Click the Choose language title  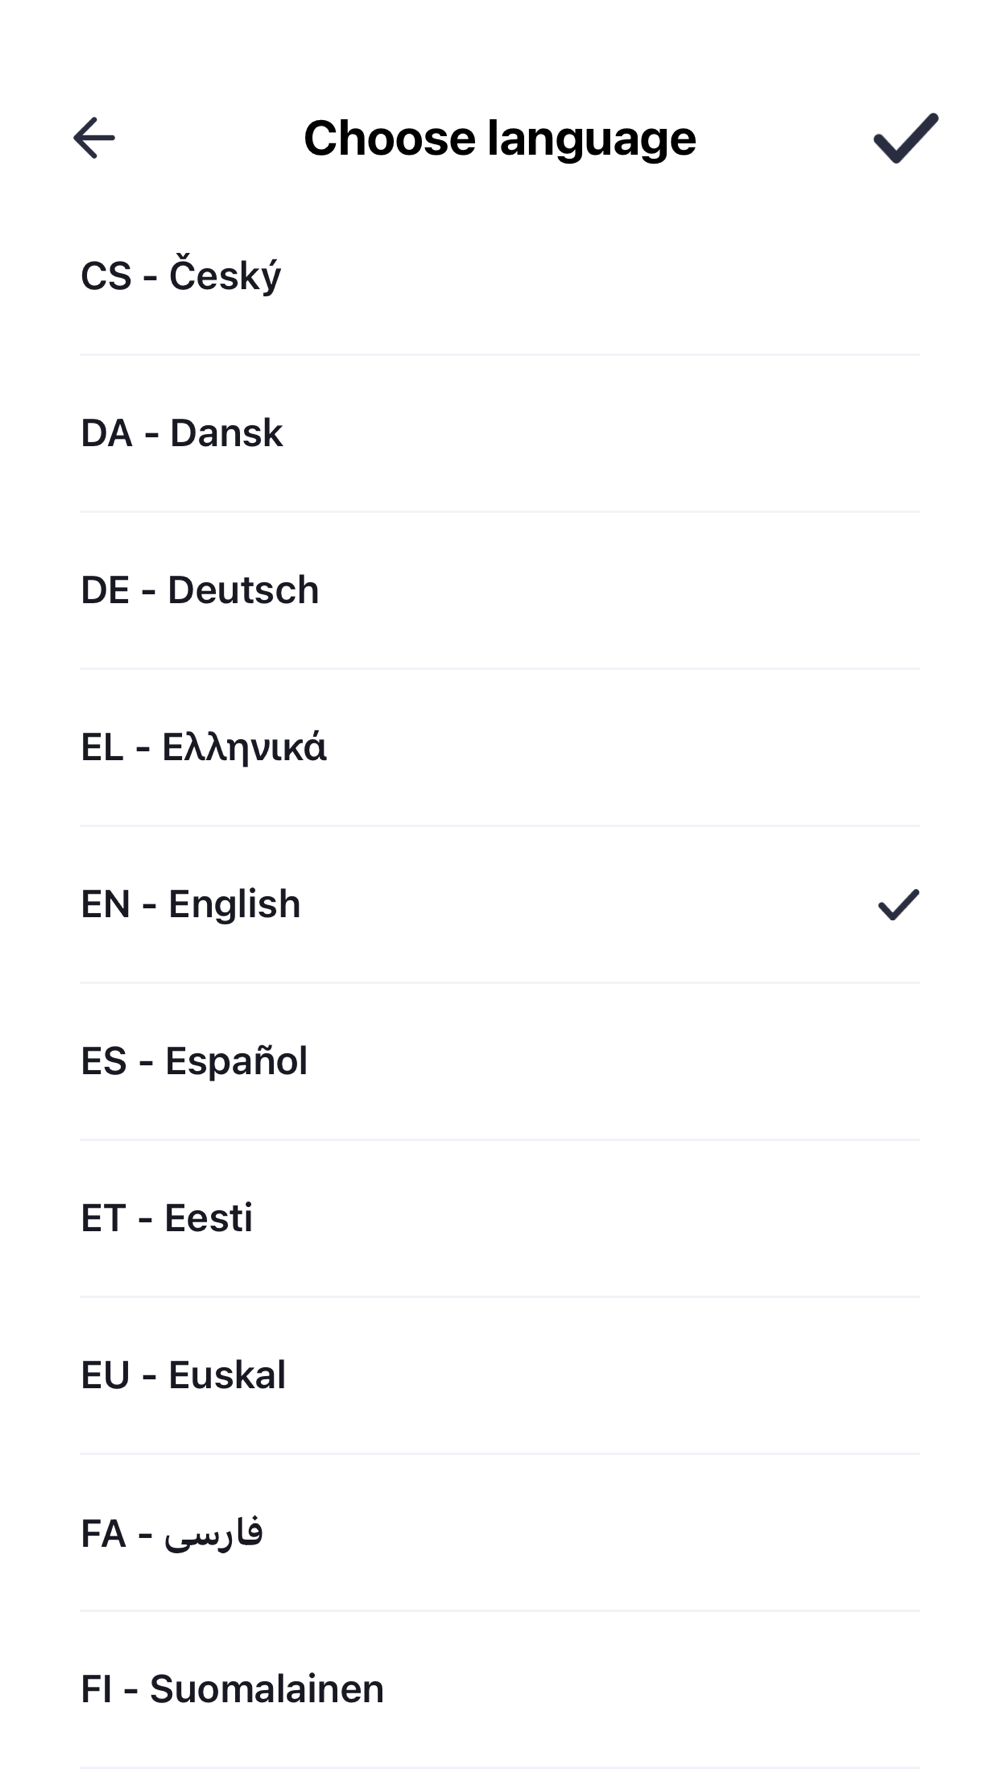point(500,138)
